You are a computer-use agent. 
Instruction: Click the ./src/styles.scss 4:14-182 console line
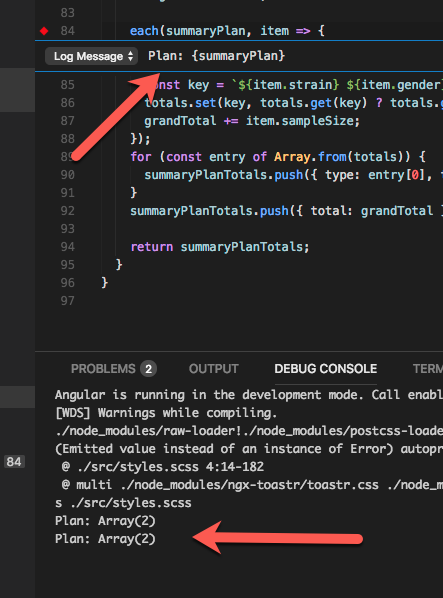(x=163, y=467)
